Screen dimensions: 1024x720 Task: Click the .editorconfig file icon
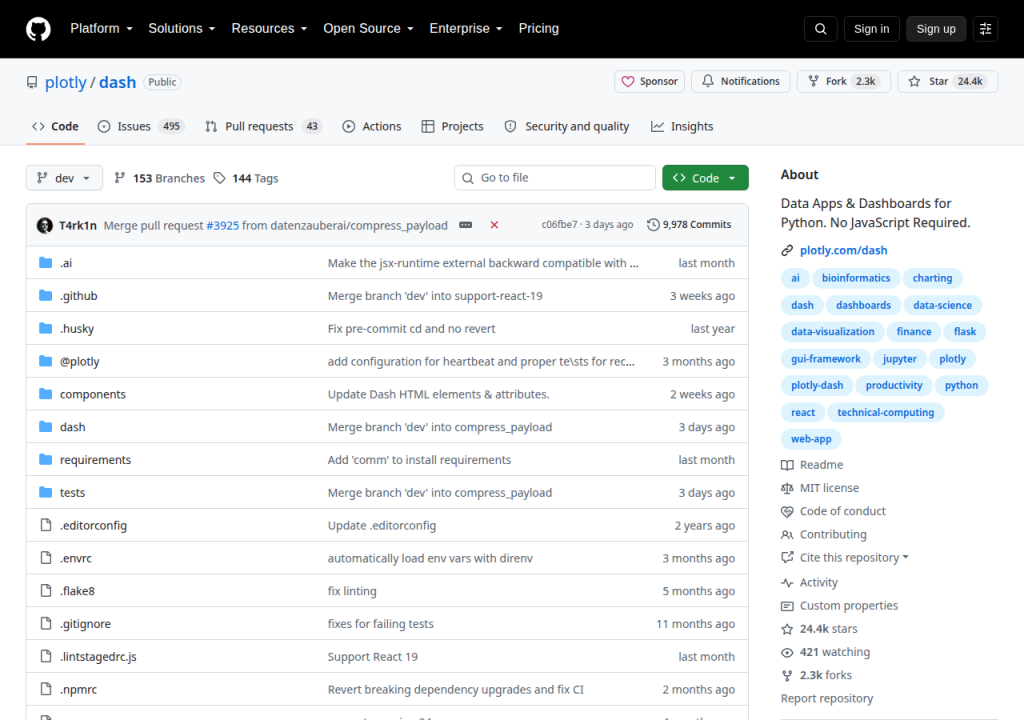pyautogui.click(x=46, y=525)
